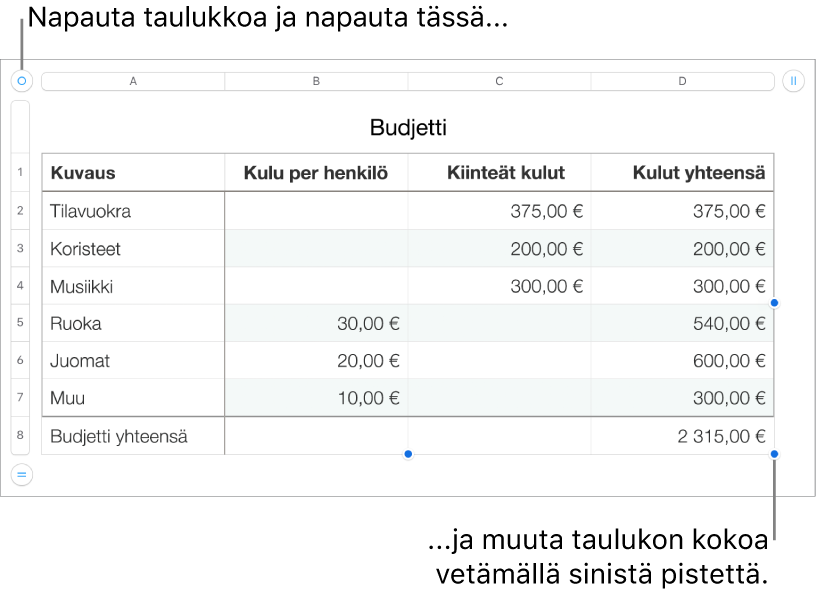
Task: Select row 5 number header
Action: tap(20, 323)
